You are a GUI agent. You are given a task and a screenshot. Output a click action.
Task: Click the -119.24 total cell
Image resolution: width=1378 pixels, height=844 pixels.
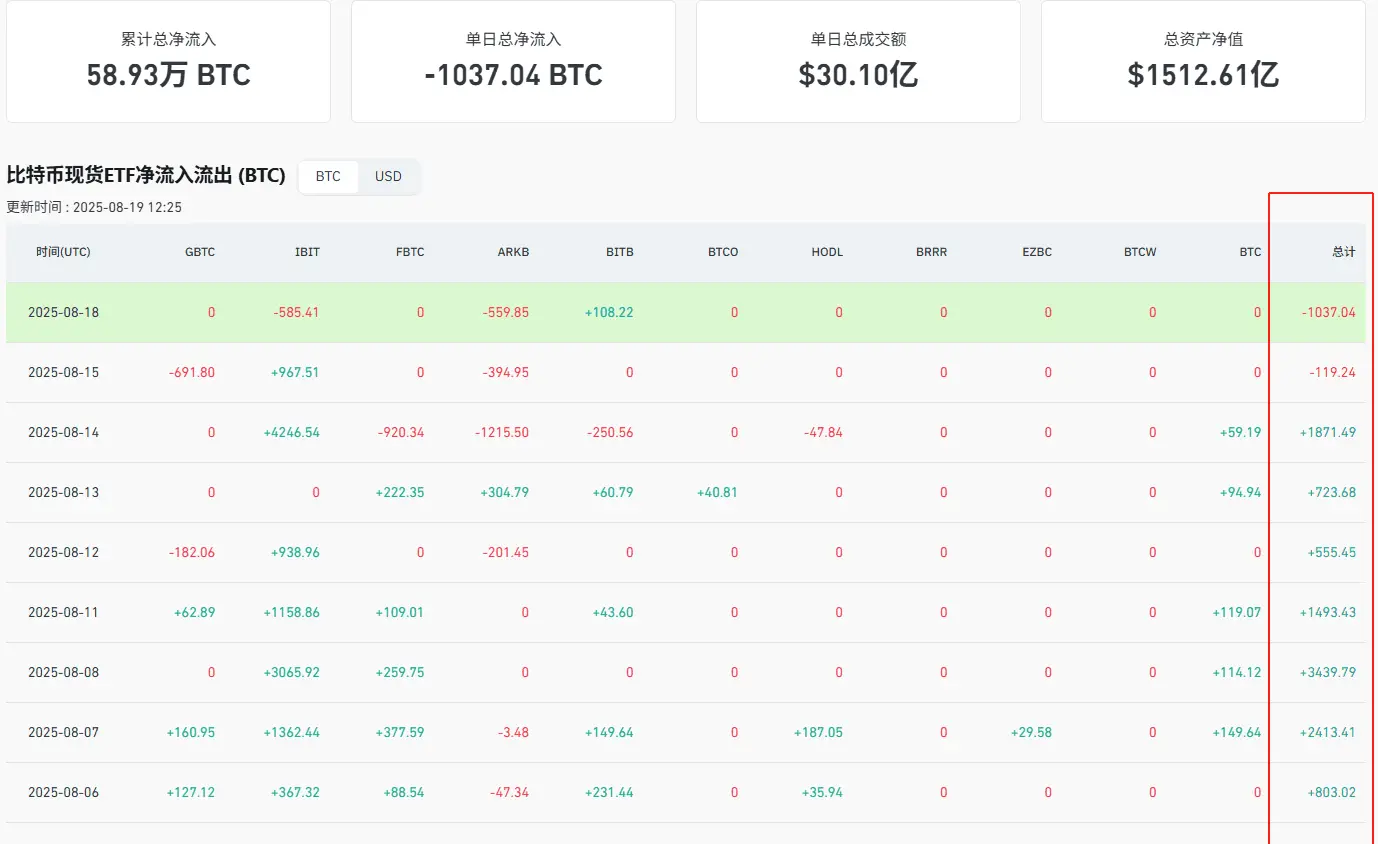[1333, 372]
